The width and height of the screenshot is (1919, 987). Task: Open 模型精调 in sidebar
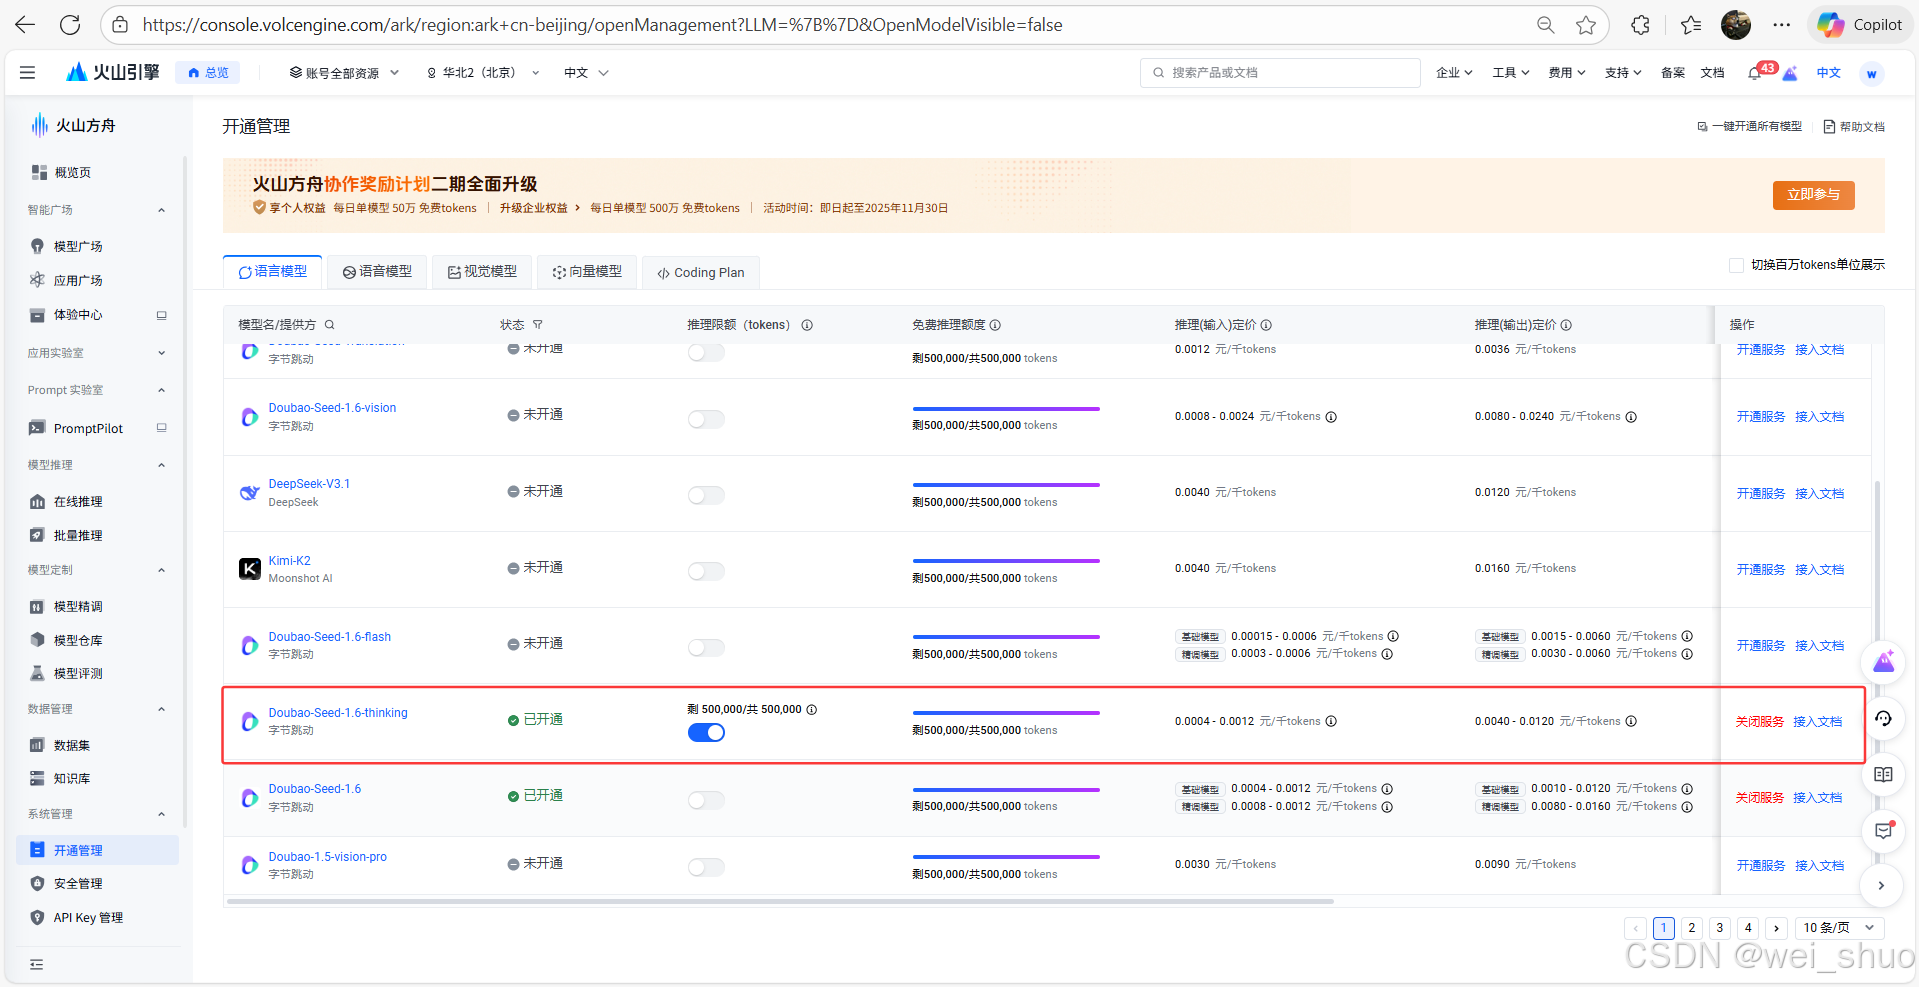tap(78, 606)
